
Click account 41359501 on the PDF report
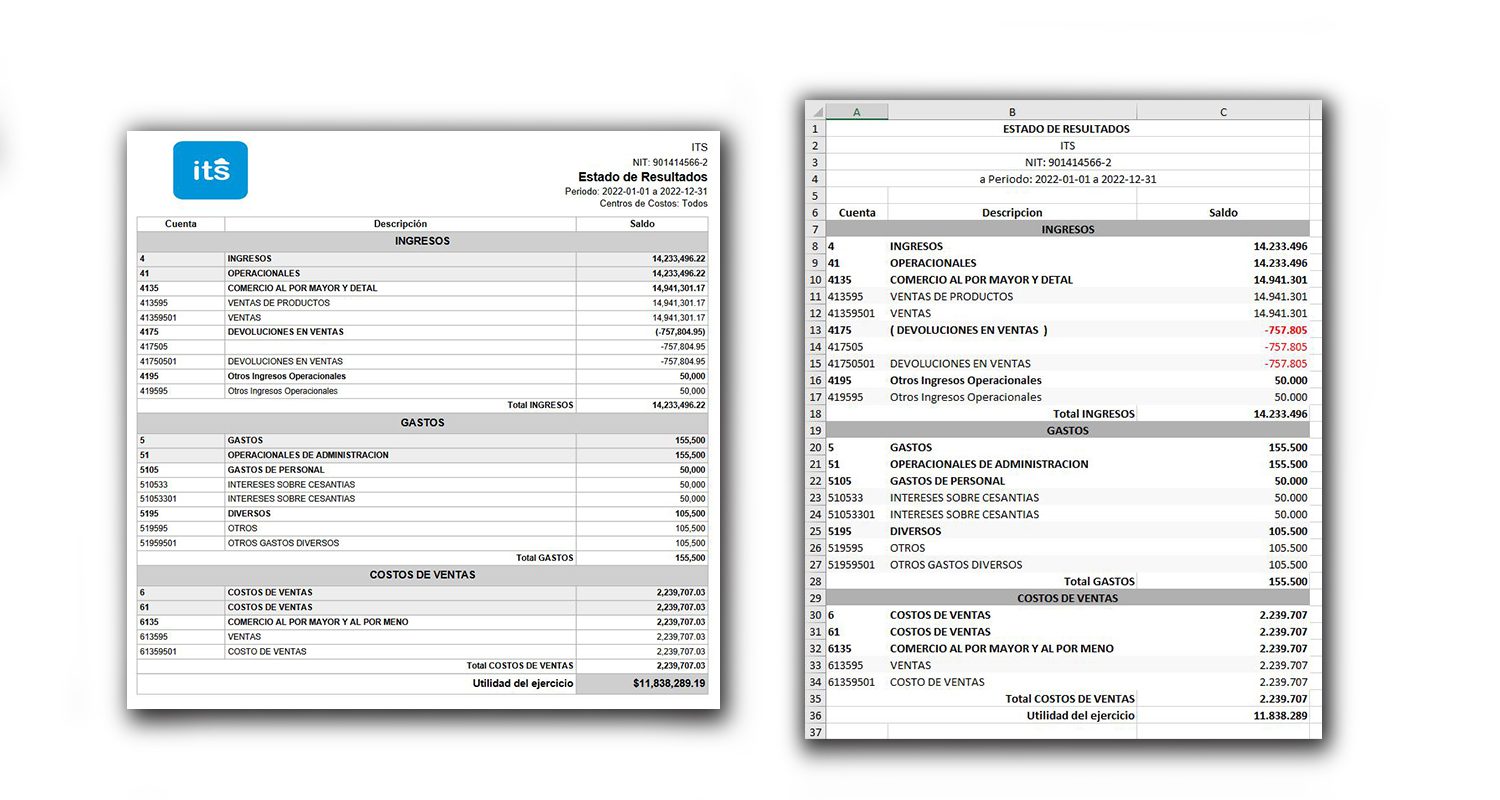(157, 318)
